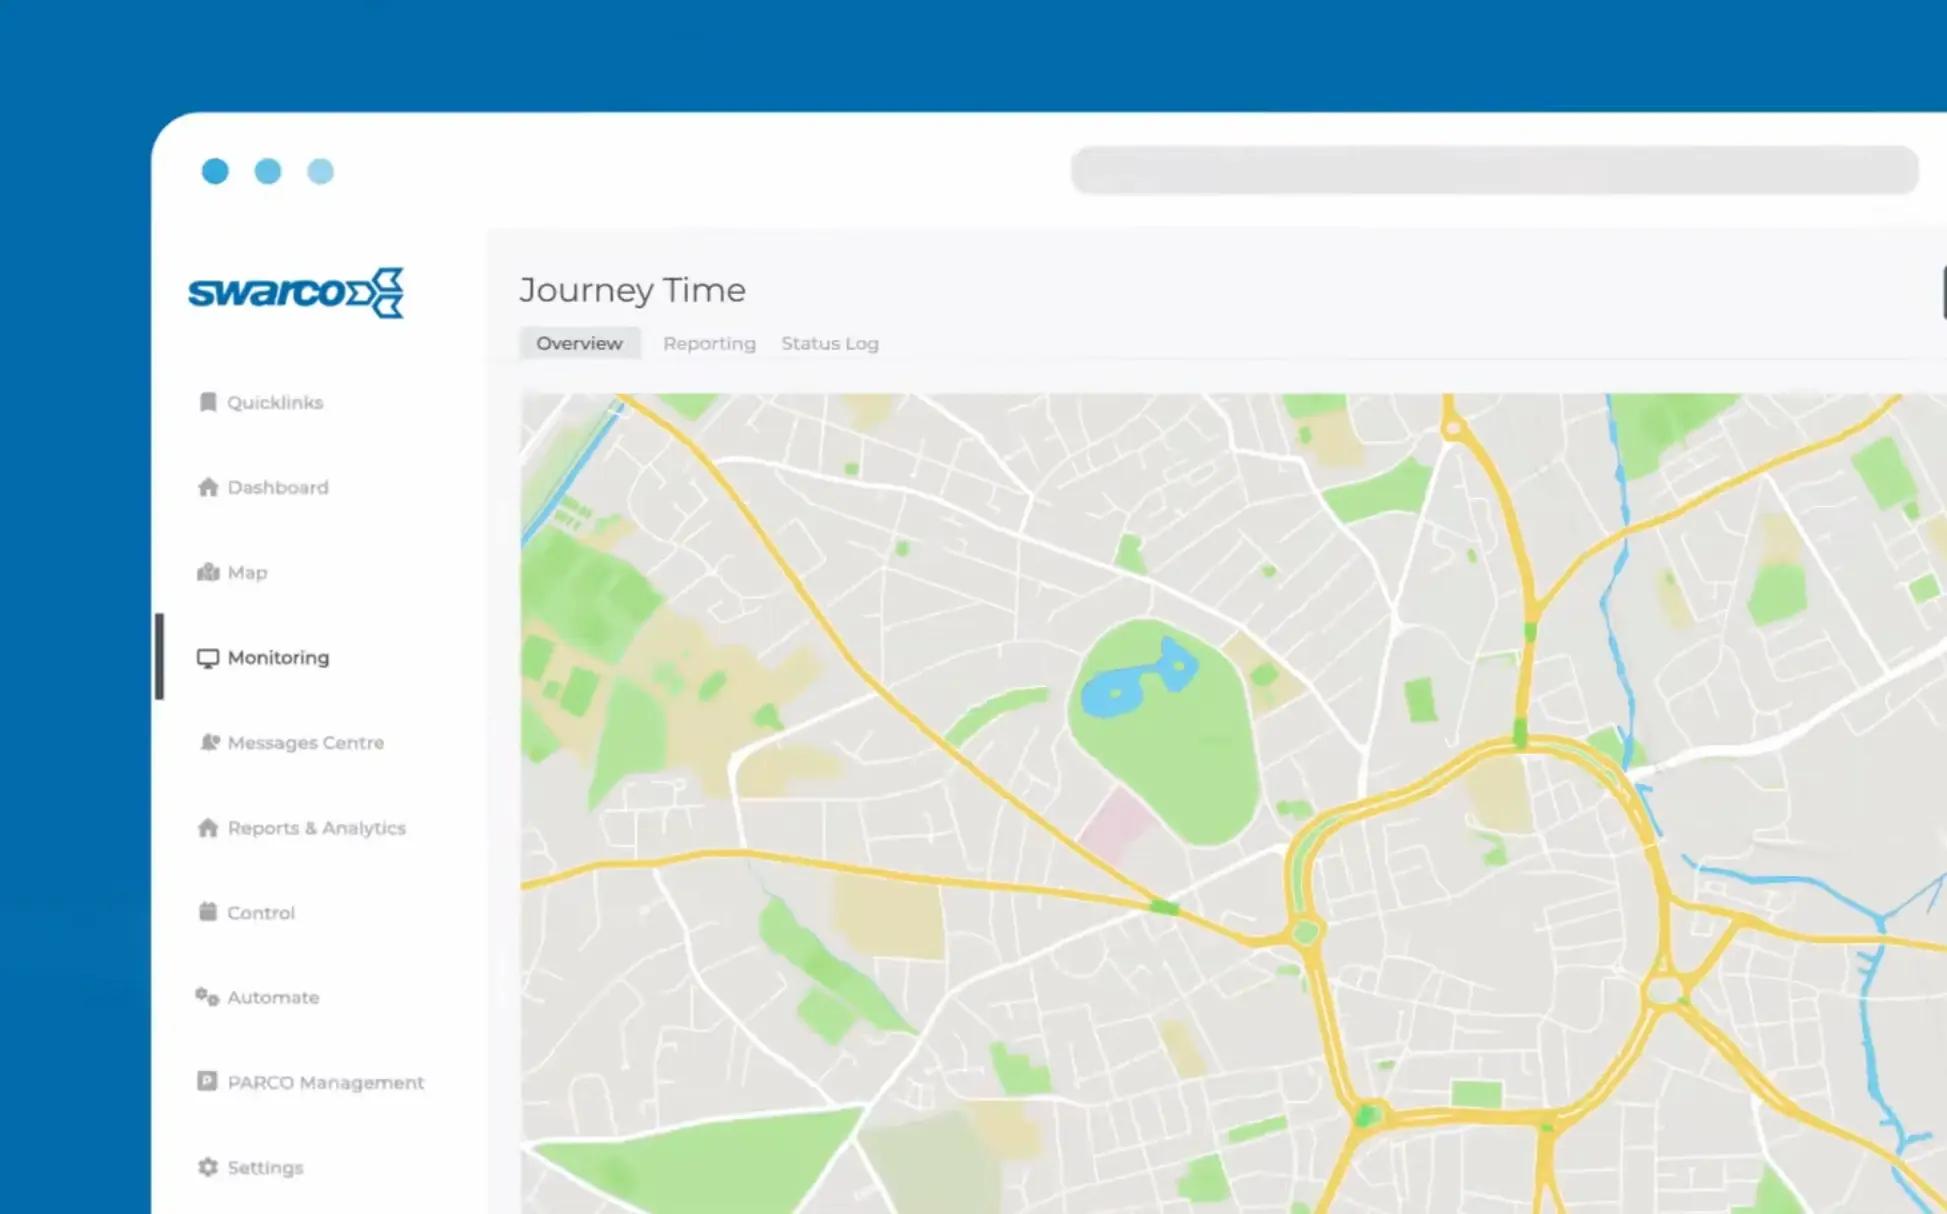This screenshot has width=1947, height=1214.
Task: Click the PARCO Management parking icon
Action: click(207, 1082)
